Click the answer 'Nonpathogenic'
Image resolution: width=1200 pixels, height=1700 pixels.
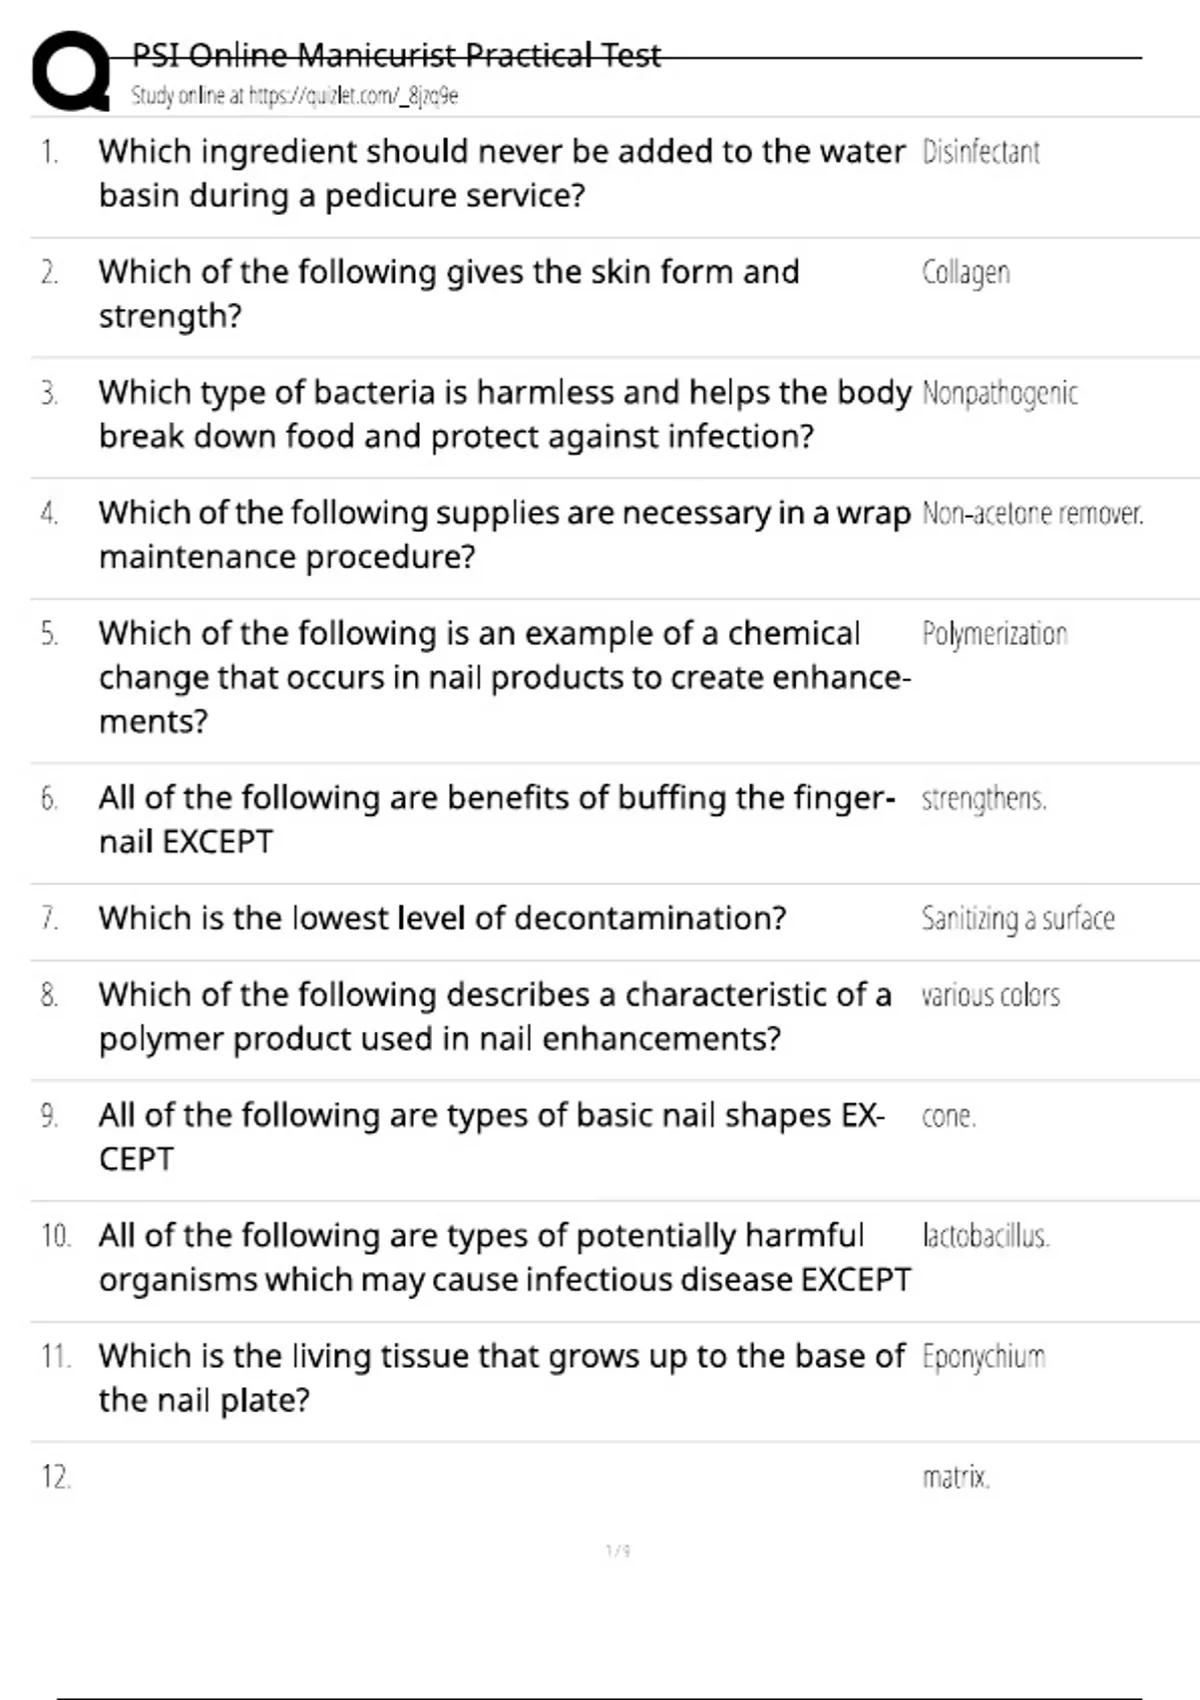[x=1000, y=394]
